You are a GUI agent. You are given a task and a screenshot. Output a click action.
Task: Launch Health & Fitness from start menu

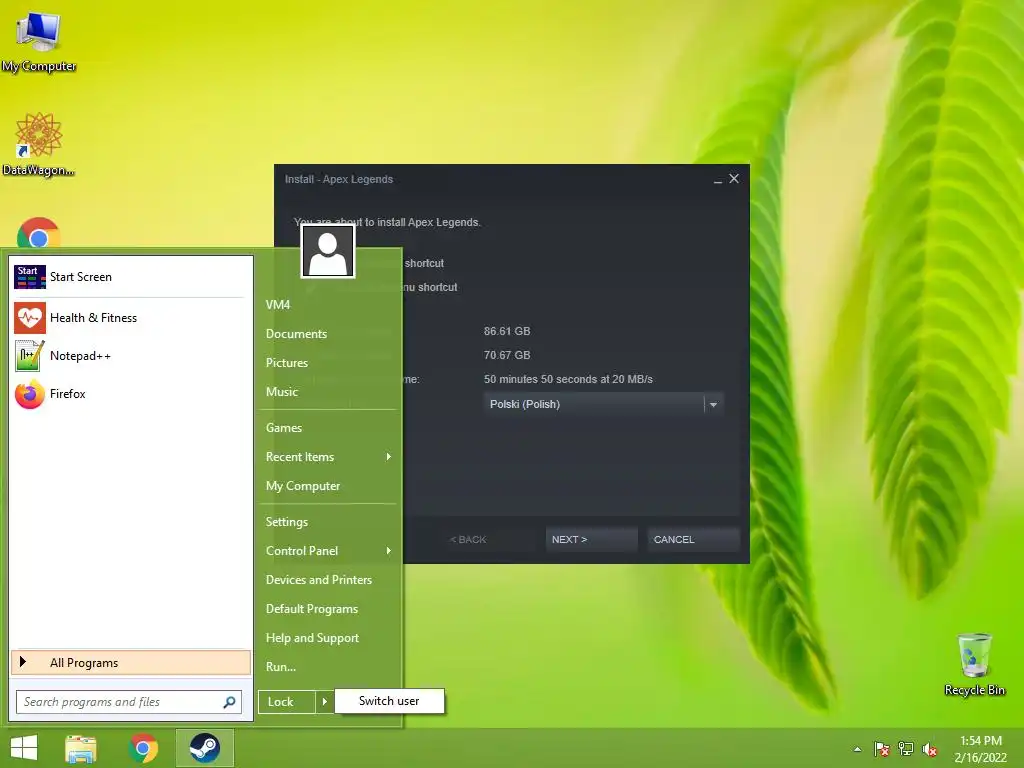pyautogui.click(x=130, y=318)
